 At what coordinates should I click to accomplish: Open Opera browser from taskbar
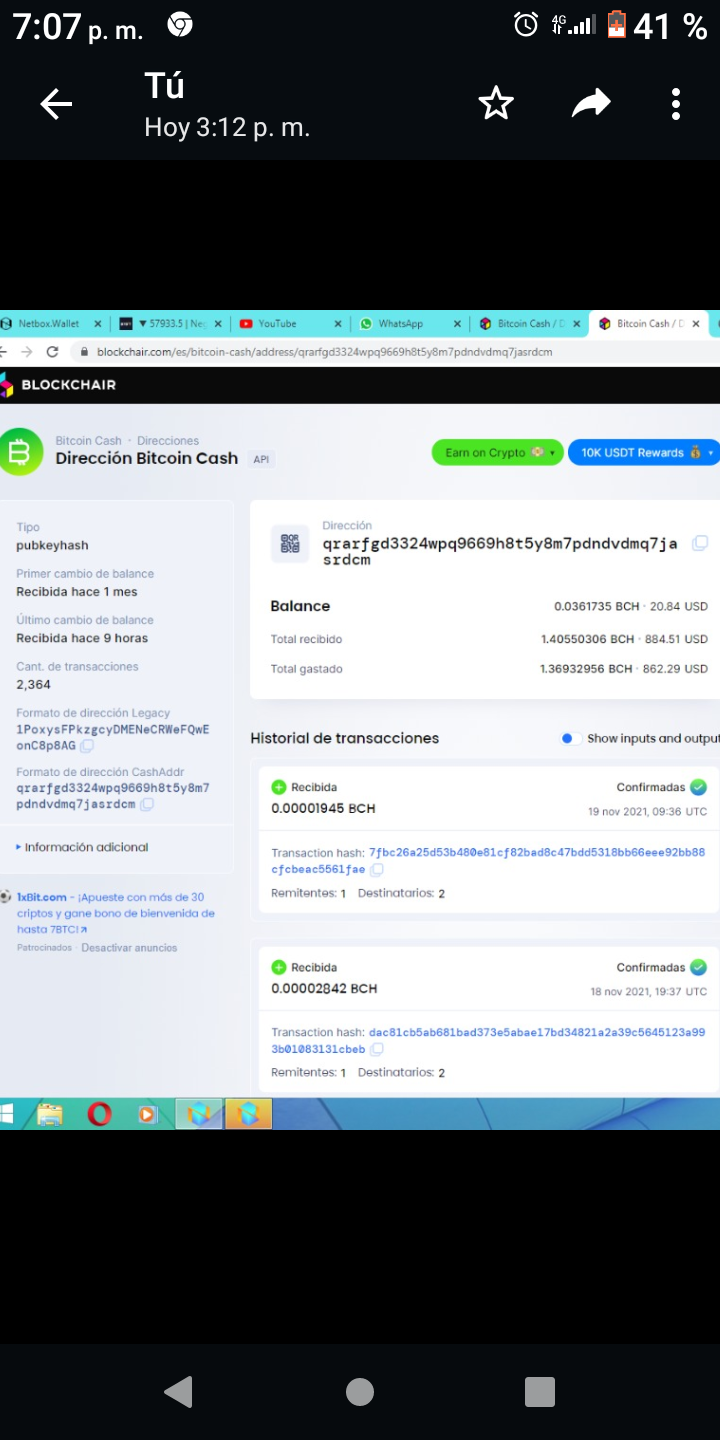click(x=99, y=1114)
